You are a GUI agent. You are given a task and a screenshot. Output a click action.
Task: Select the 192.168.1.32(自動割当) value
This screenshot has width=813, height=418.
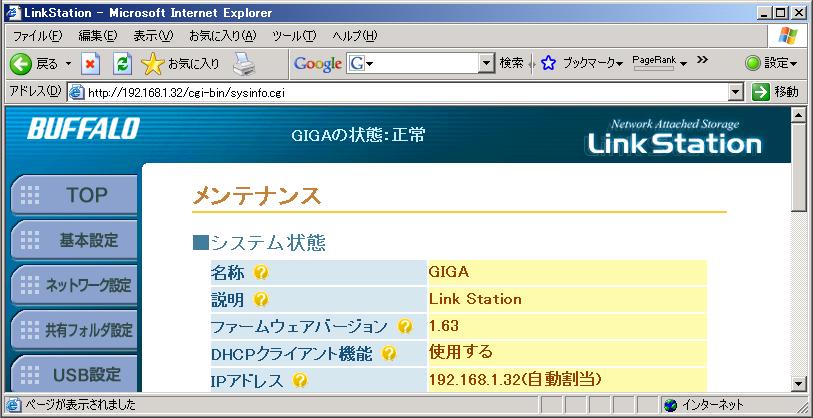[515, 380]
